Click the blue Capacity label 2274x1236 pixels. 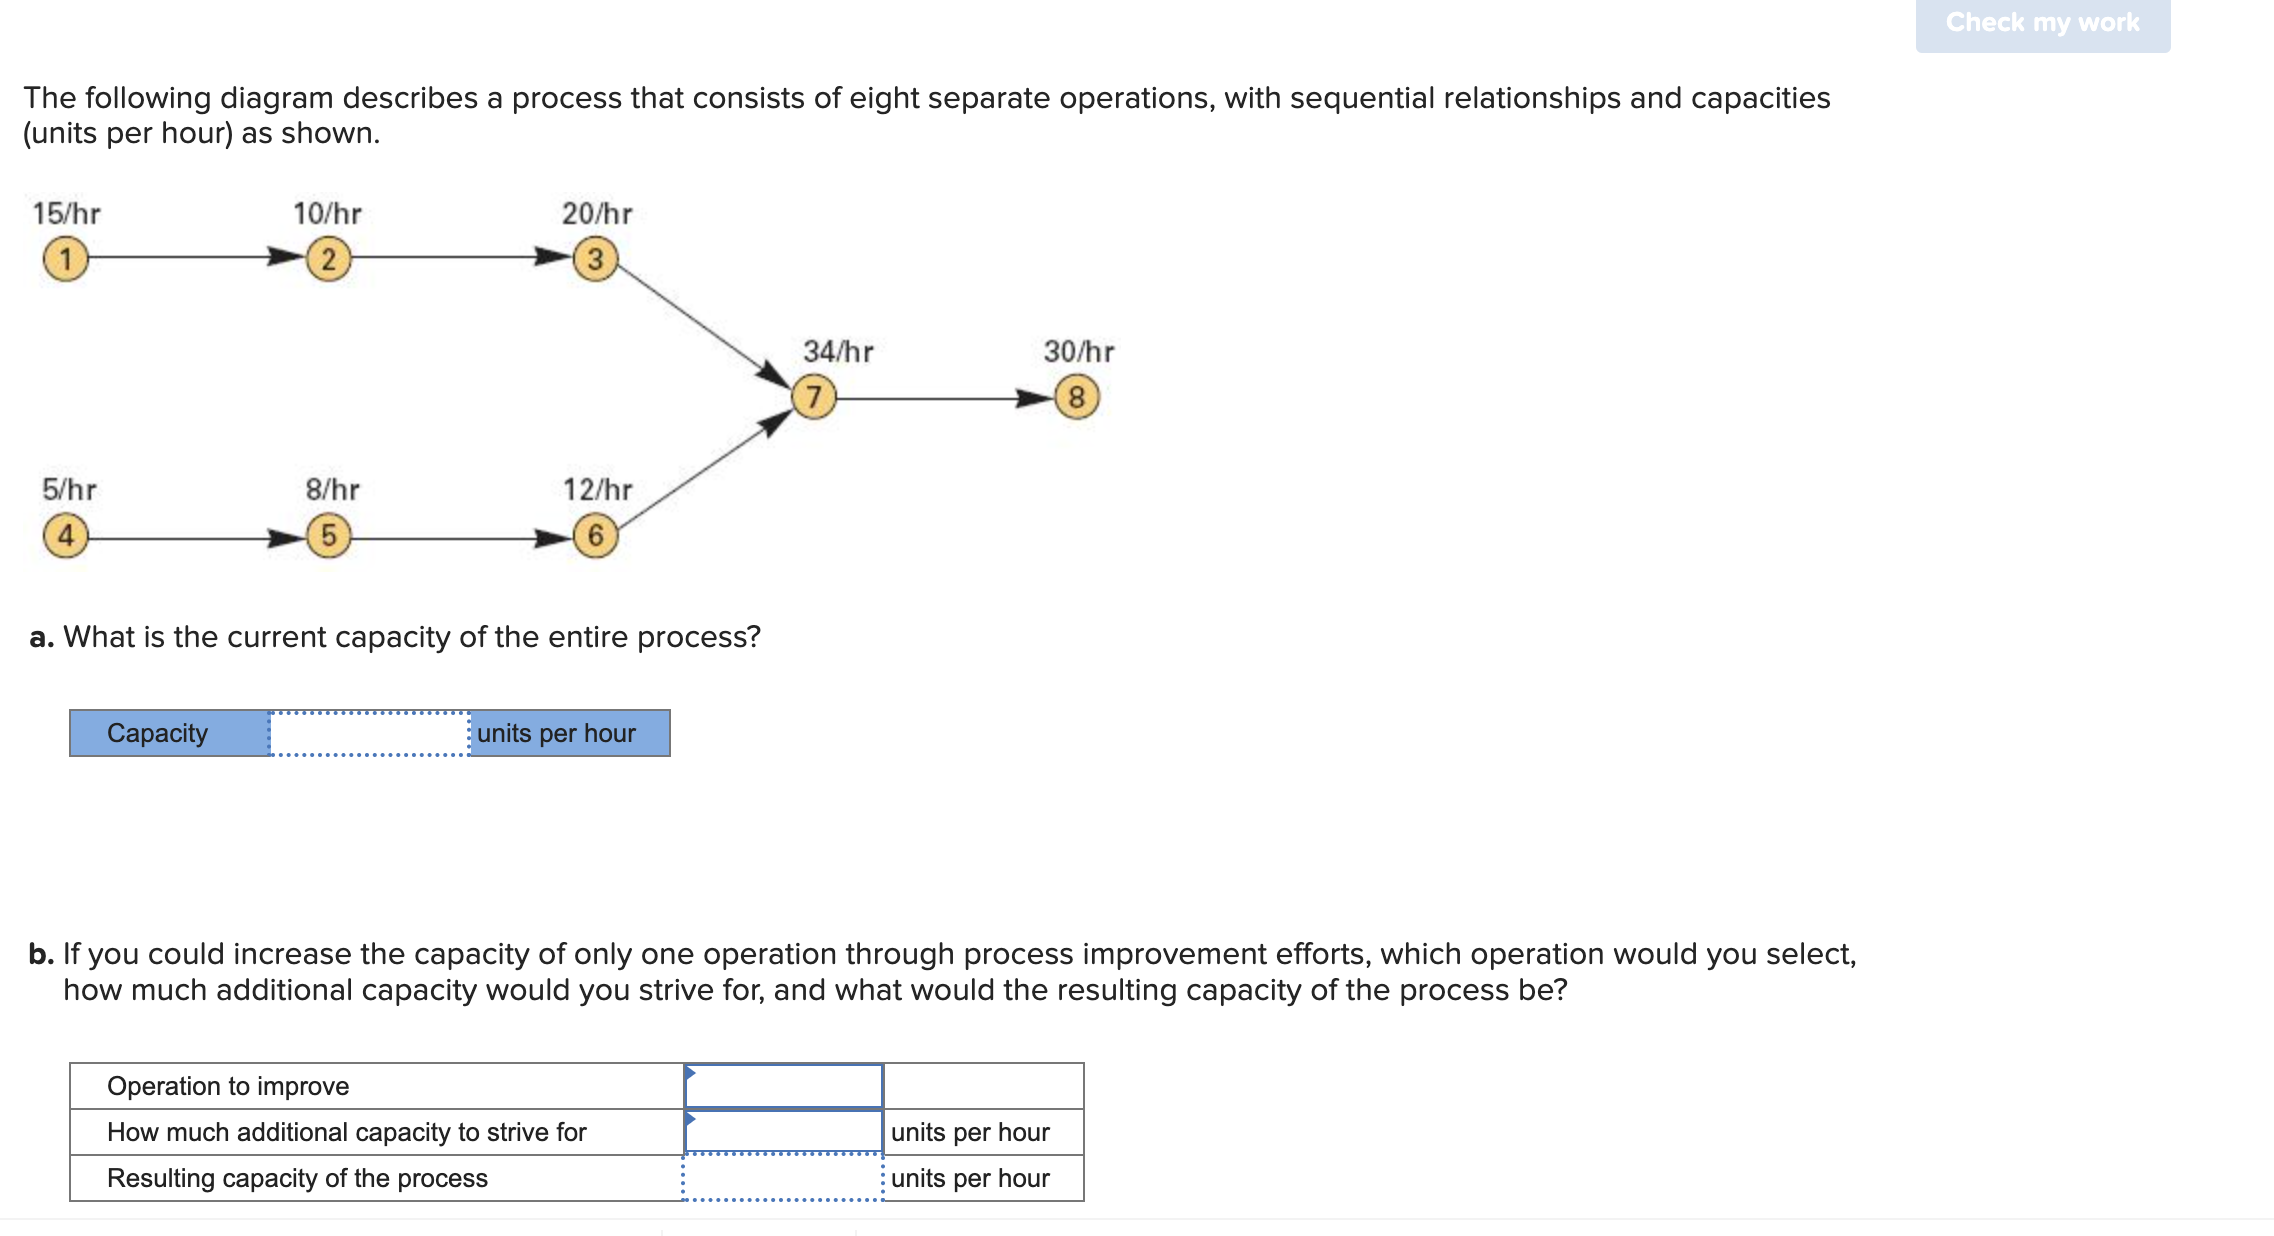[x=157, y=732]
